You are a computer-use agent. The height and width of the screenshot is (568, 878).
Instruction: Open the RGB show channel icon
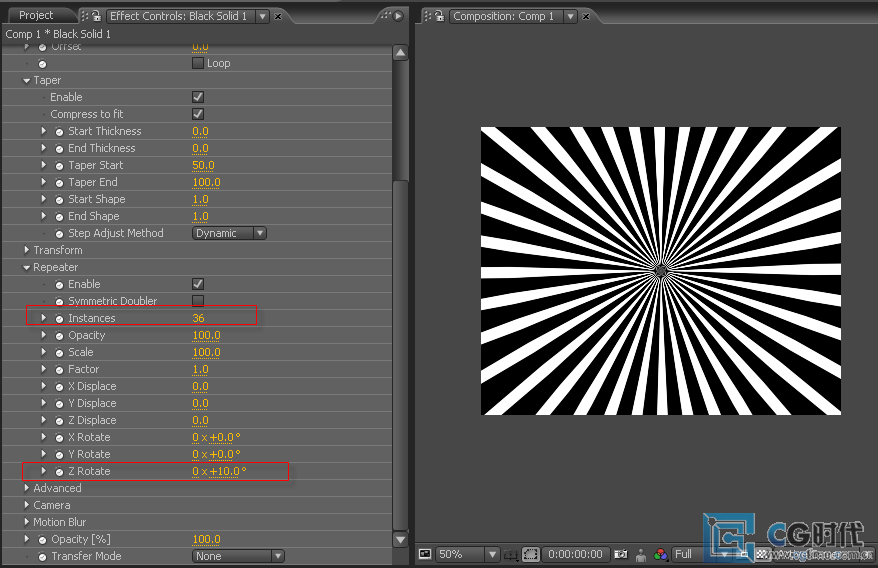[661, 554]
